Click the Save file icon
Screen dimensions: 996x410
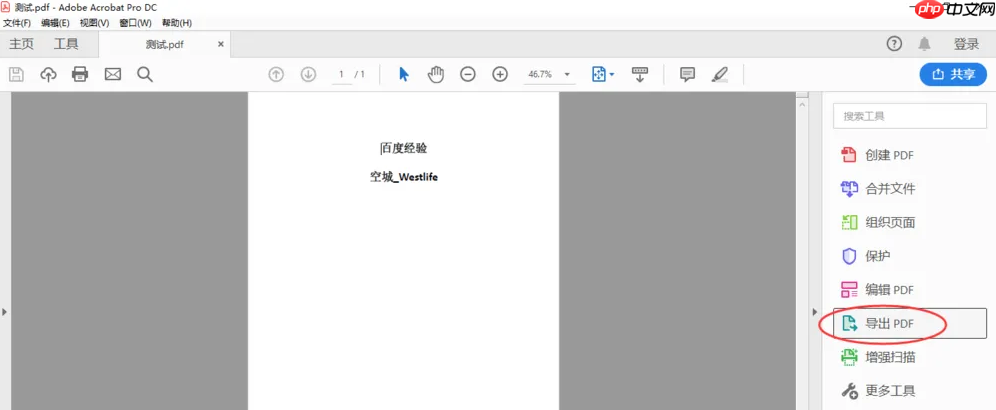click(x=16, y=74)
